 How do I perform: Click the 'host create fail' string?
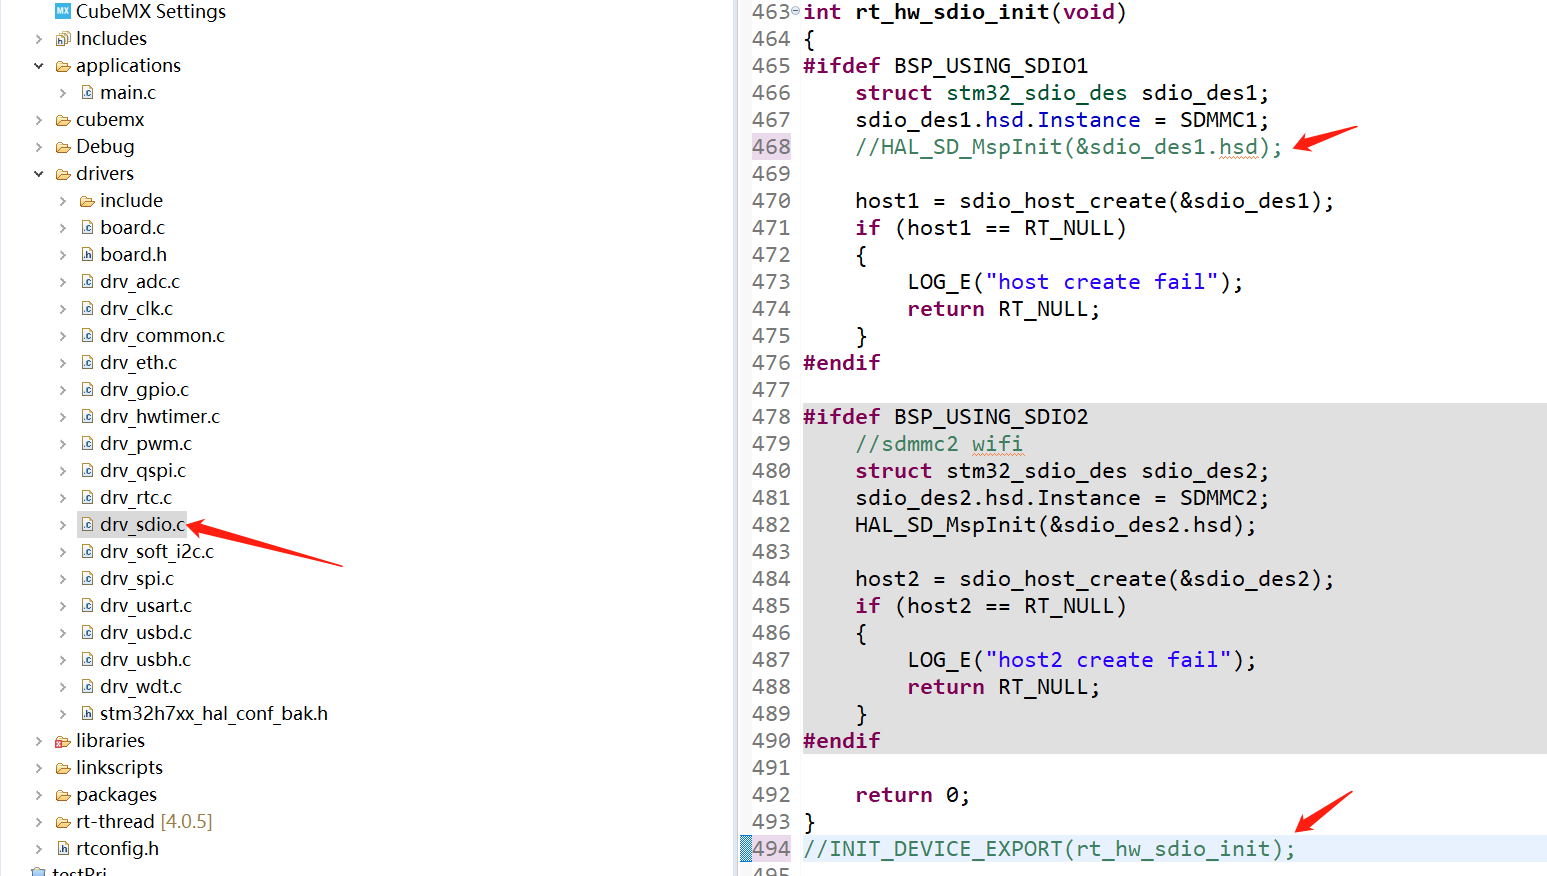(x=1101, y=282)
